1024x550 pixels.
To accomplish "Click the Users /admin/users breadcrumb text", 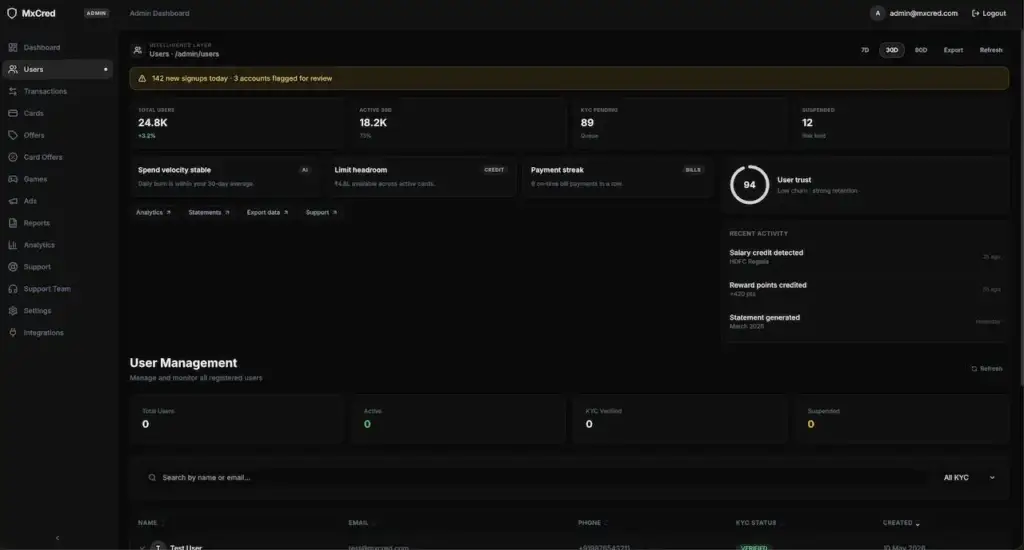I will click(184, 54).
